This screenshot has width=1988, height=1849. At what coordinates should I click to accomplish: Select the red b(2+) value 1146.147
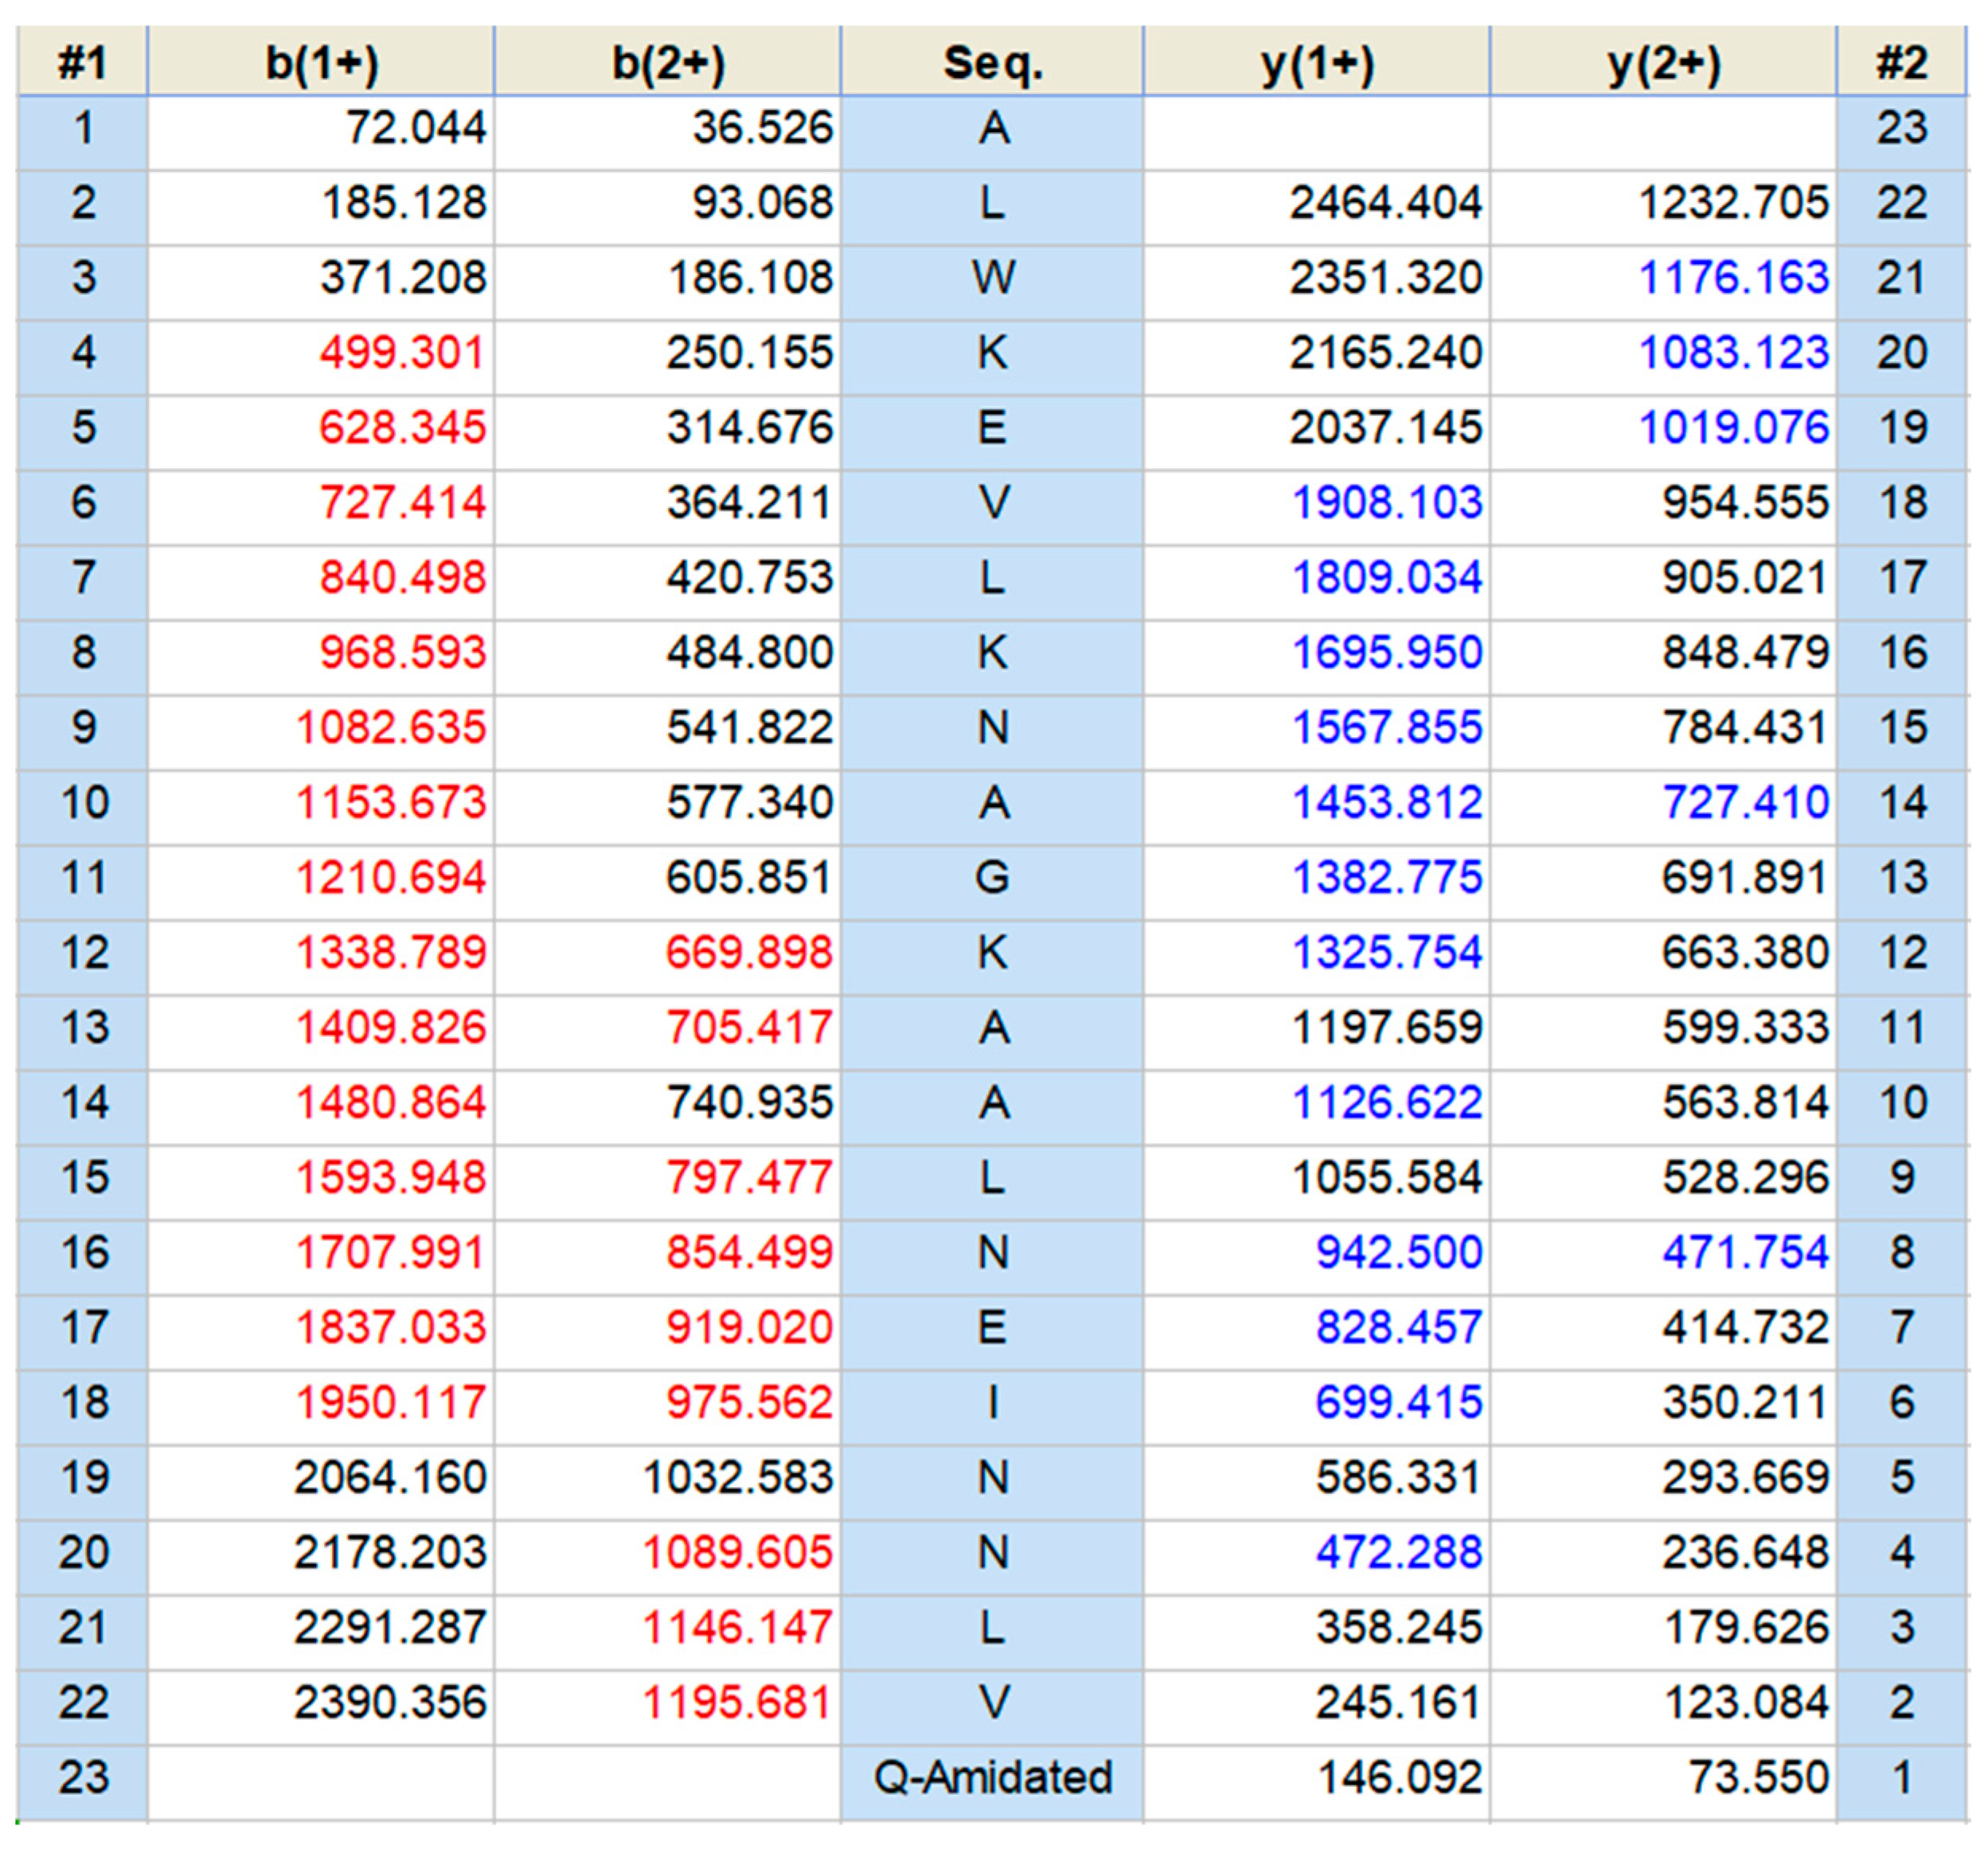point(738,1628)
